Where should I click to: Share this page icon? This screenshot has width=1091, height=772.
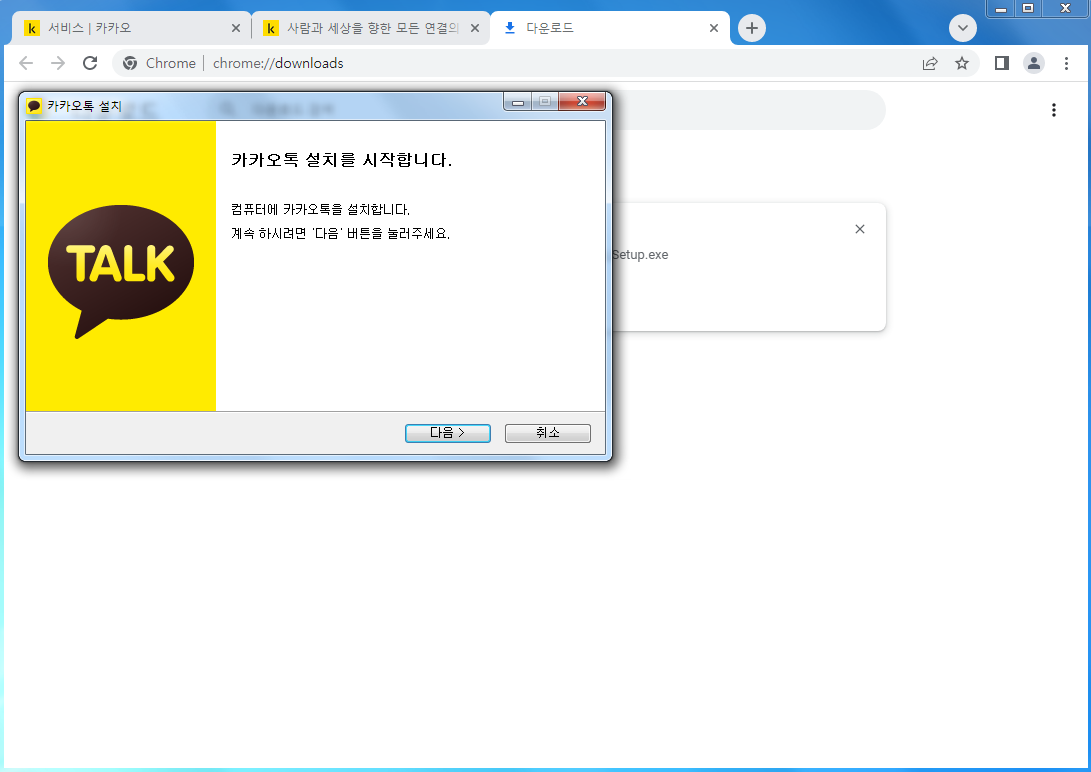click(x=930, y=63)
